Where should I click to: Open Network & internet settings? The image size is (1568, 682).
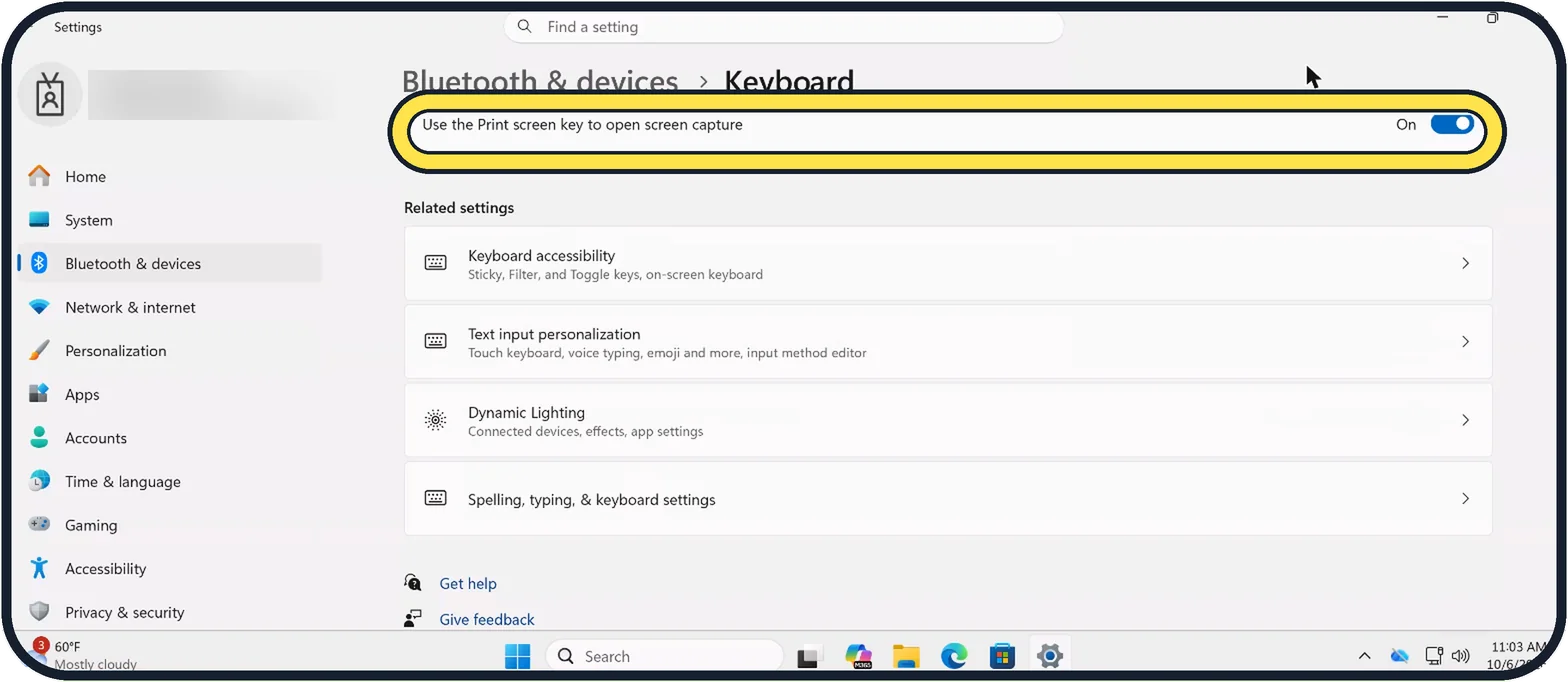click(x=170, y=307)
